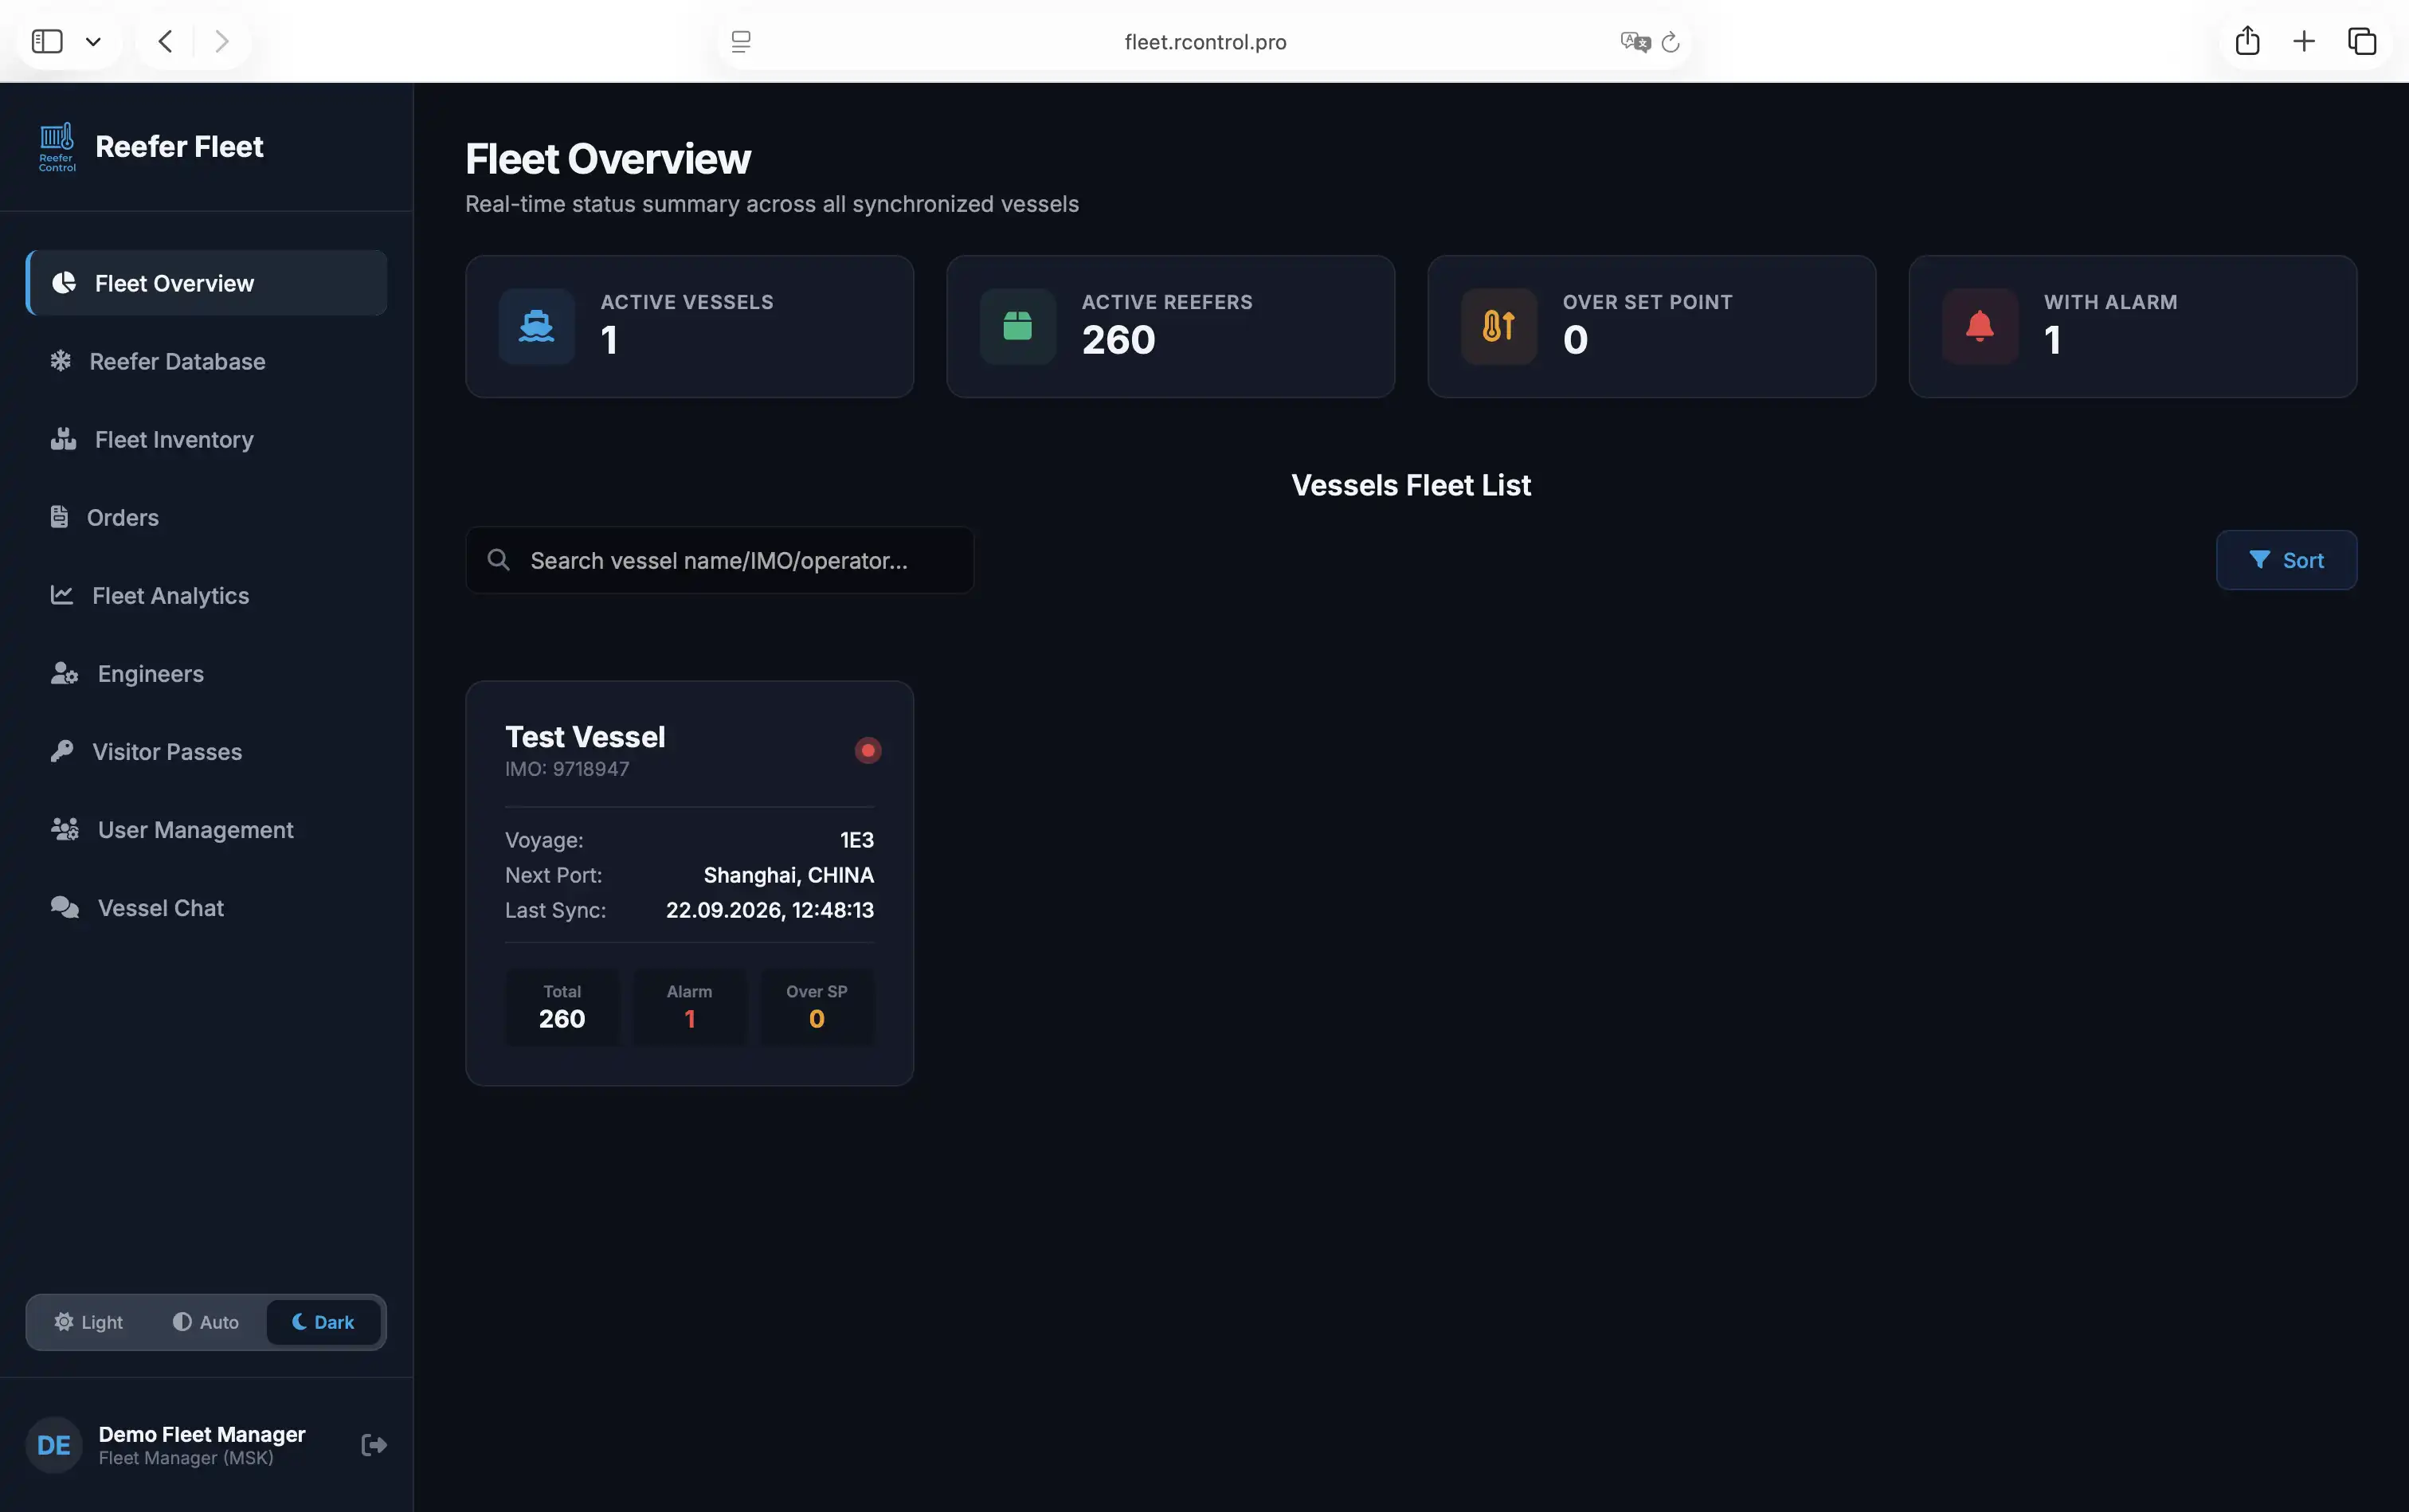Click the thermometer icon in Over Set Point card
The height and width of the screenshot is (1512, 2409).
1499,326
